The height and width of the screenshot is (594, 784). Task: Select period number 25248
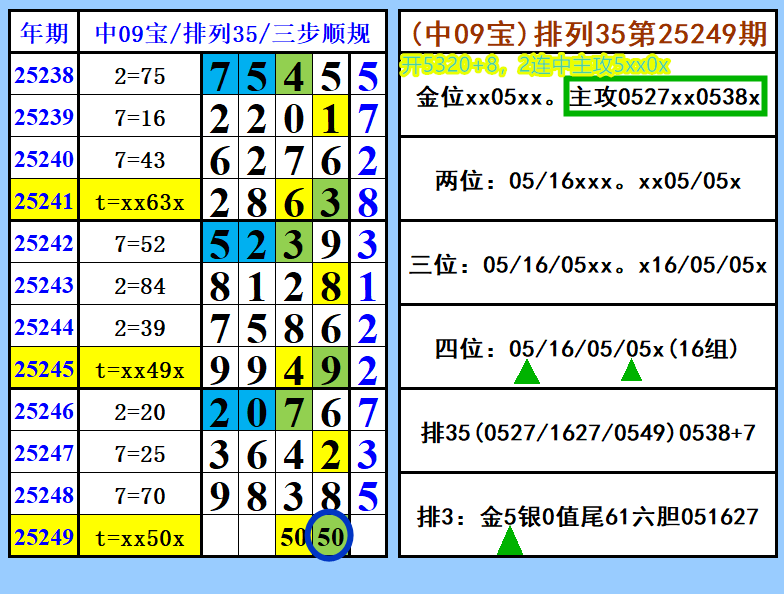(x=44, y=495)
